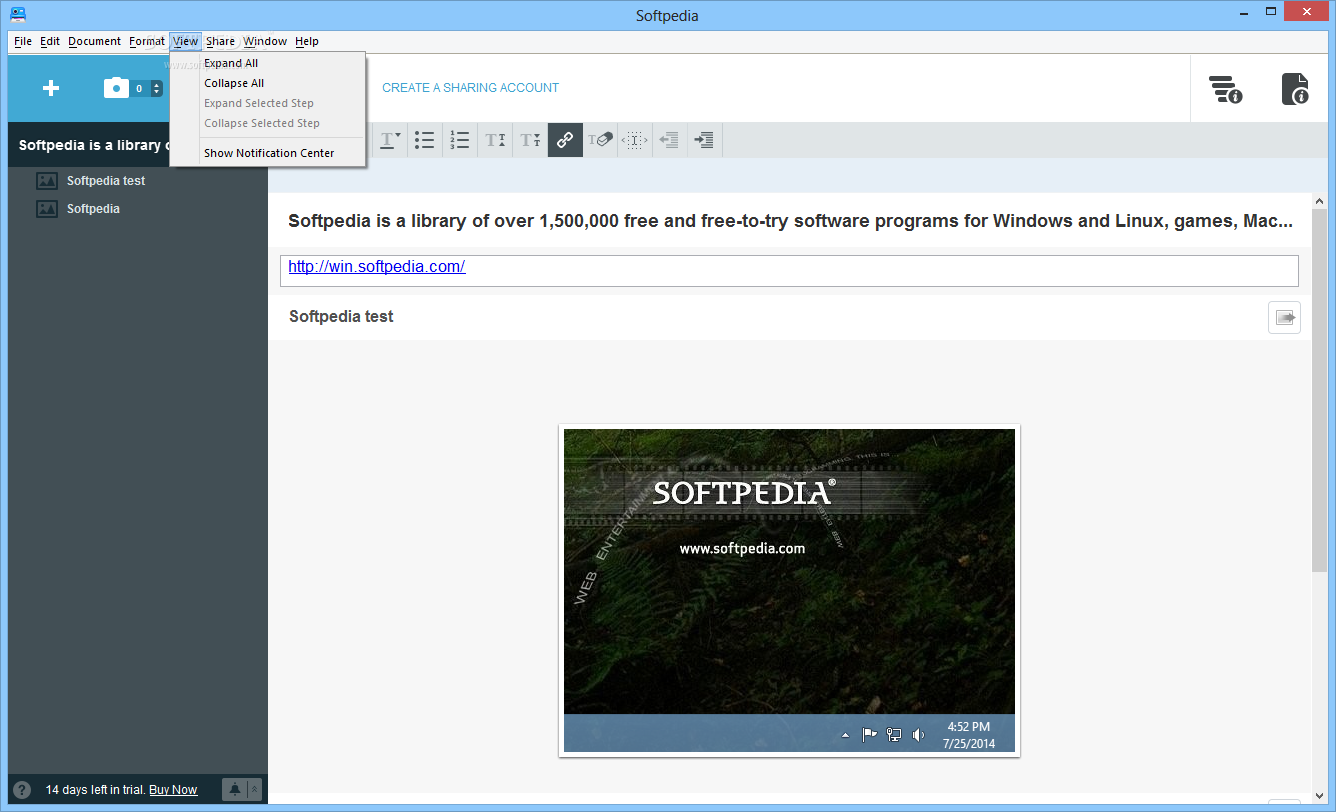This screenshot has height=812, width=1336.
Task: Click the vertical scrollbar thumb
Action: 1320,390
